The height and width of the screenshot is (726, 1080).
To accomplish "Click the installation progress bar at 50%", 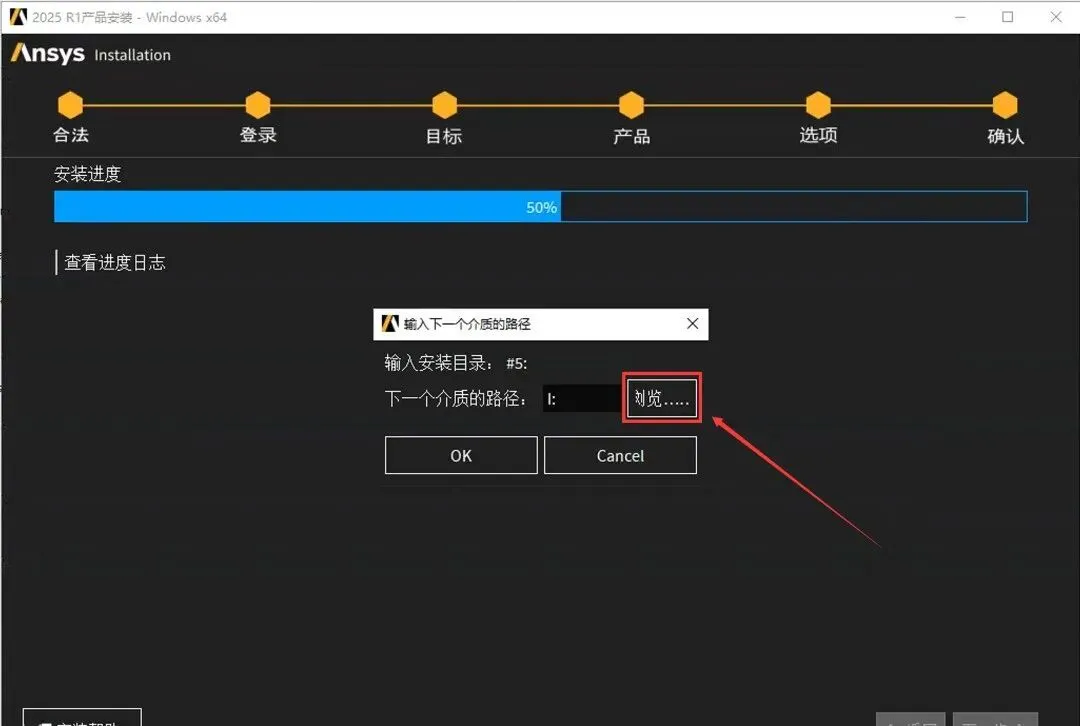I will (541, 207).
